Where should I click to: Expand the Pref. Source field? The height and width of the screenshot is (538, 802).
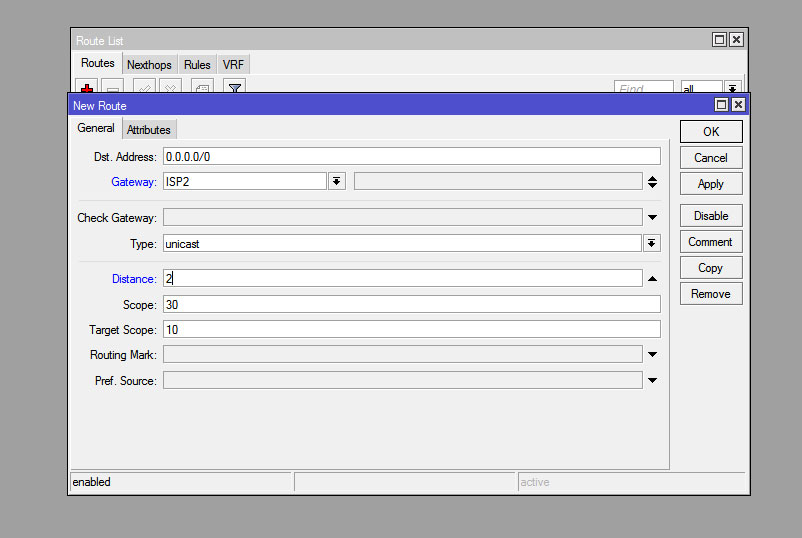pyautogui.click(x=652, y=380)
